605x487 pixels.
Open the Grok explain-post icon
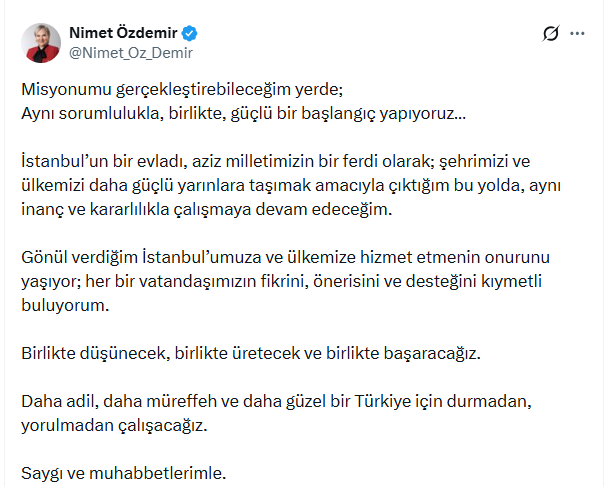click(x=551, y=34)
